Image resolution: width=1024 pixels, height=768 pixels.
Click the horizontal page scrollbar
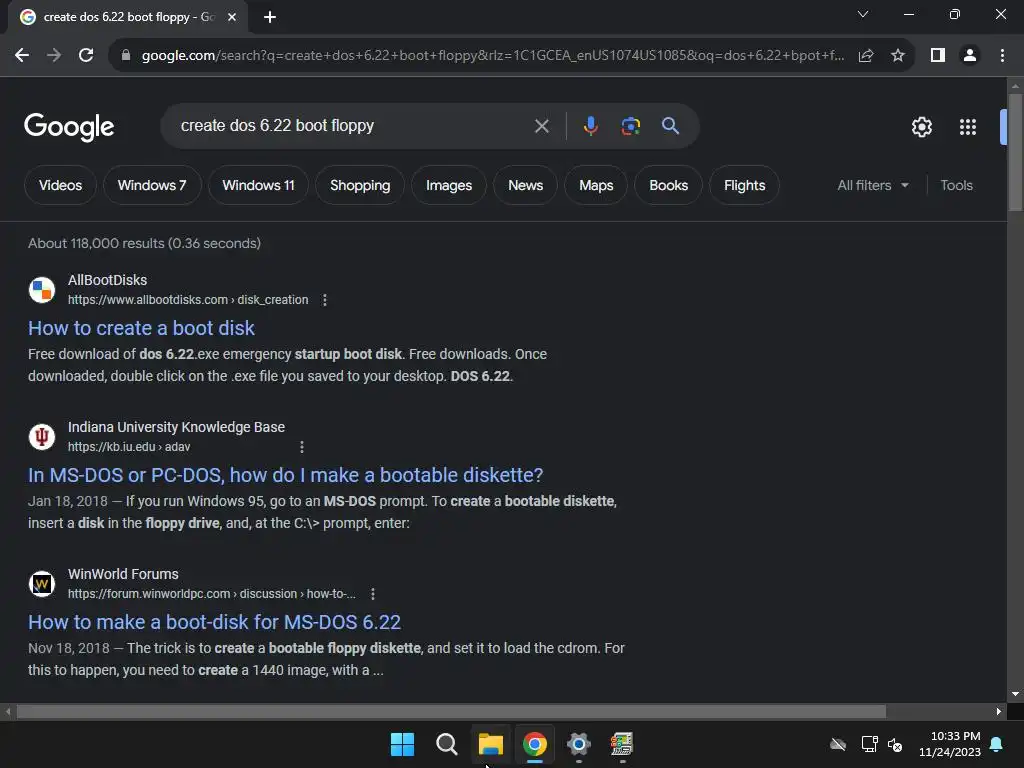pyautogui.click(x=451, y=711)
